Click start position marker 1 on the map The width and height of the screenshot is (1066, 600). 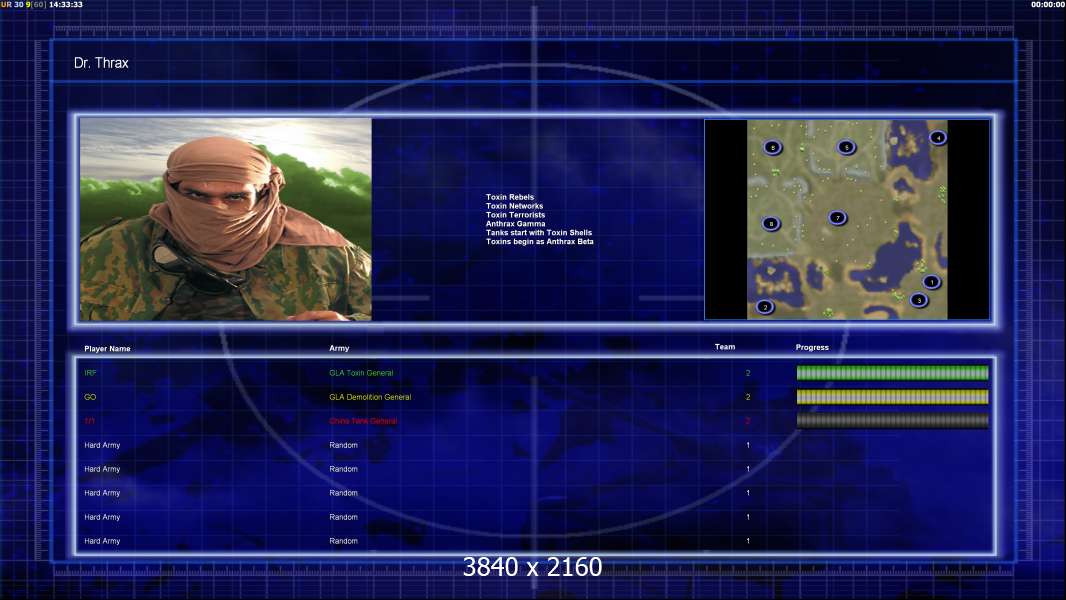pos(931,282)
